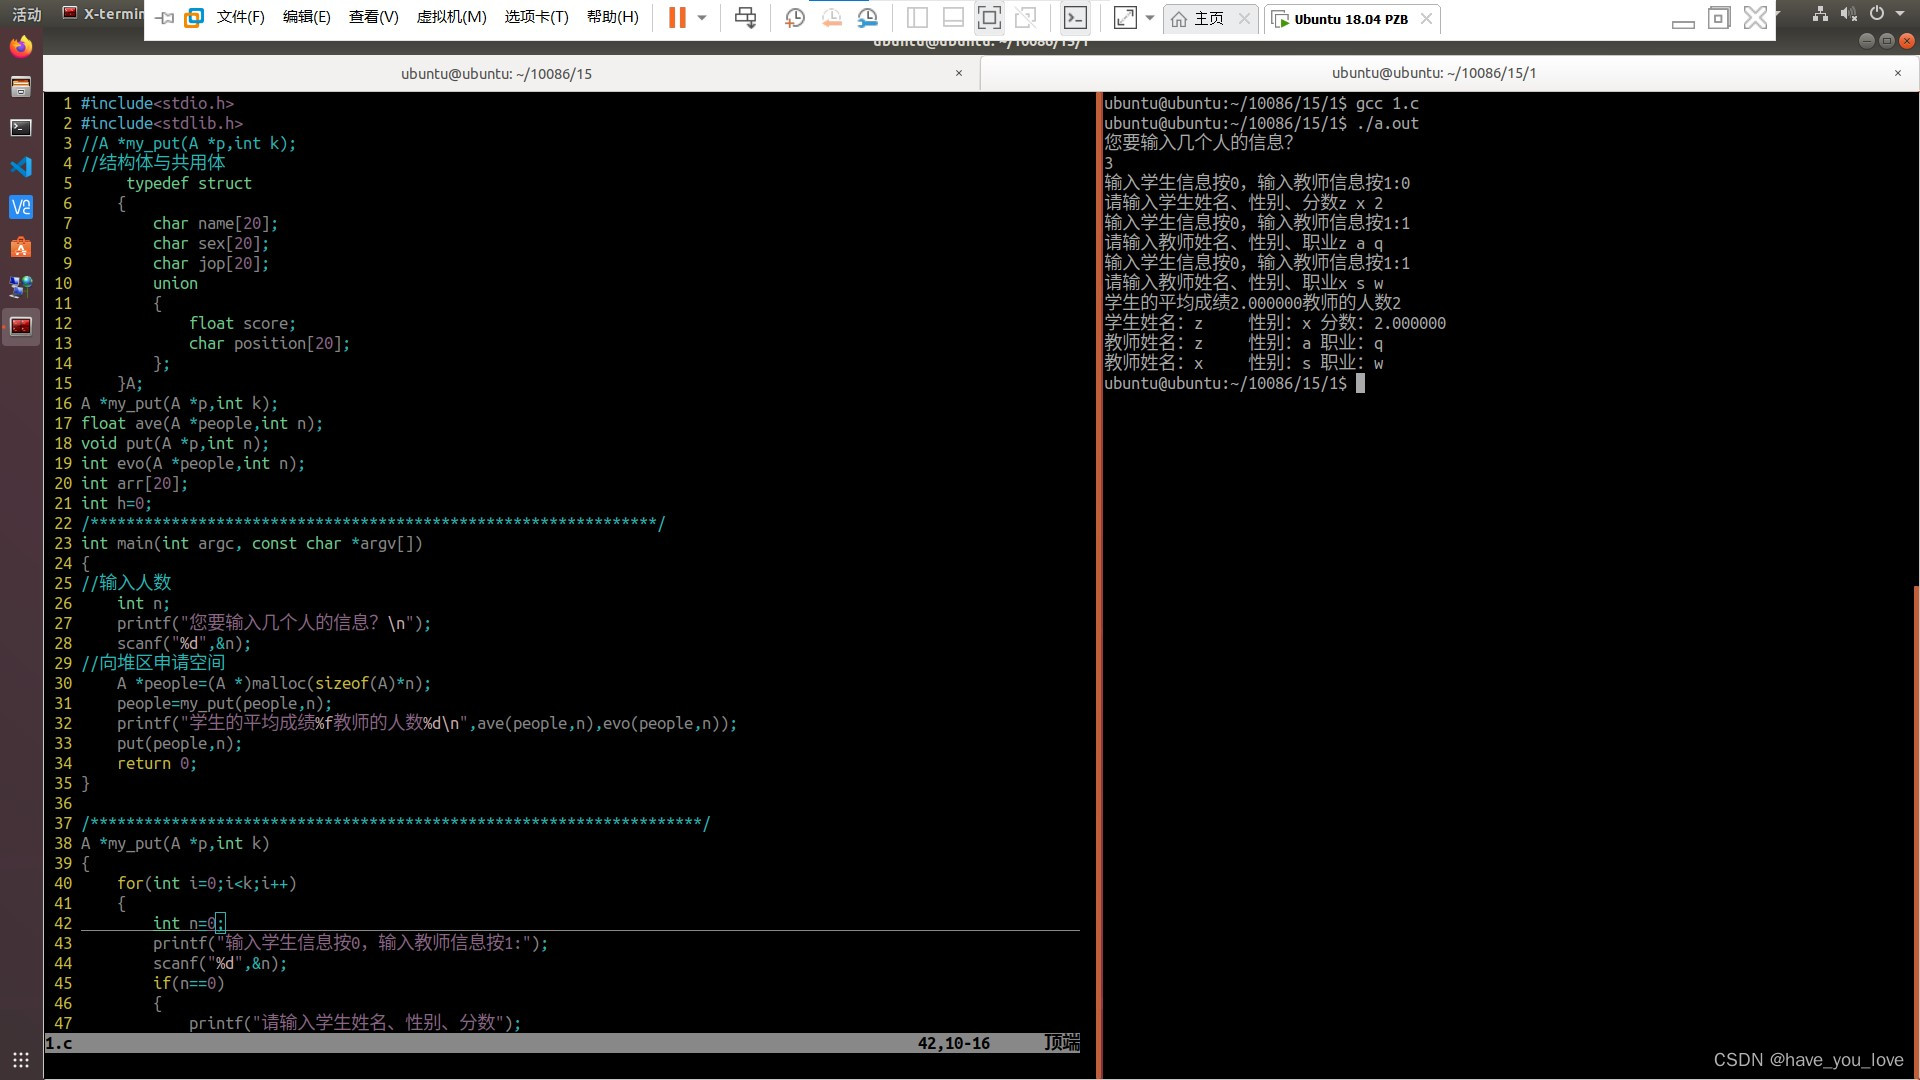Image resolution: width=1920 pixels, height=1080 pixels.
Task: Close the ~/10086/15/1 terminal tab
Action: tap(1898, 73)
